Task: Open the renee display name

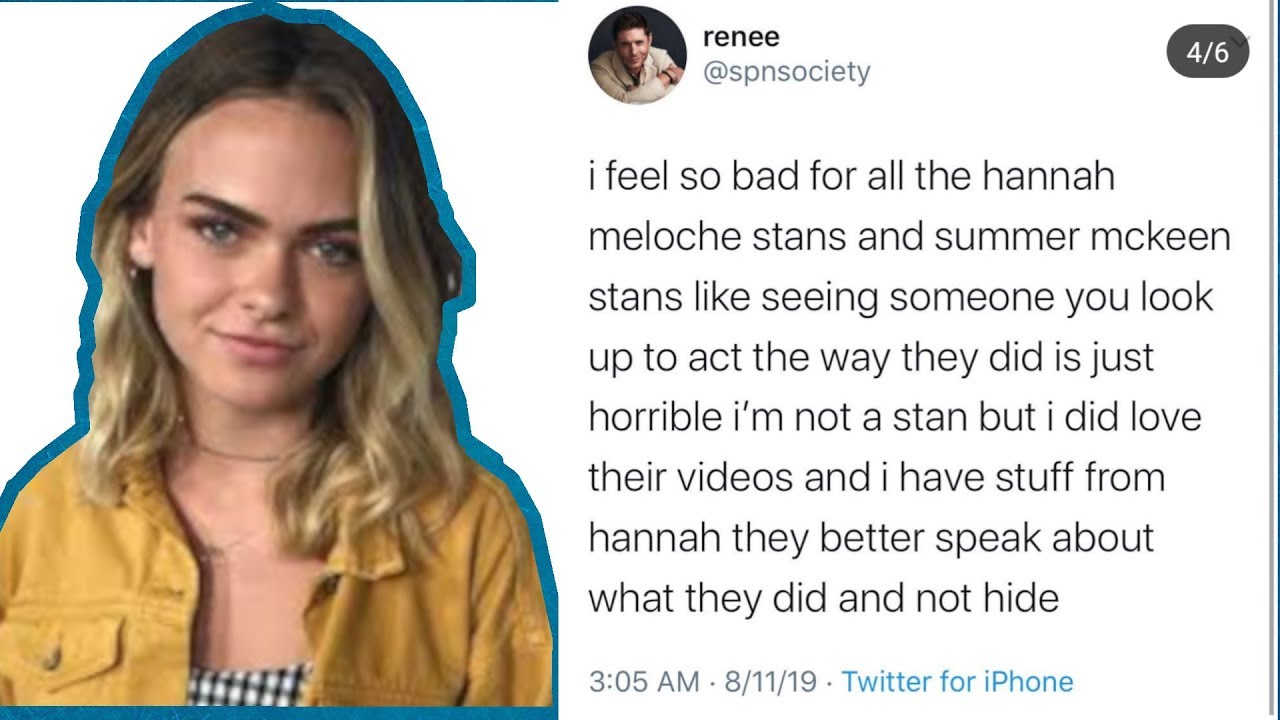Action: (741, 37)
